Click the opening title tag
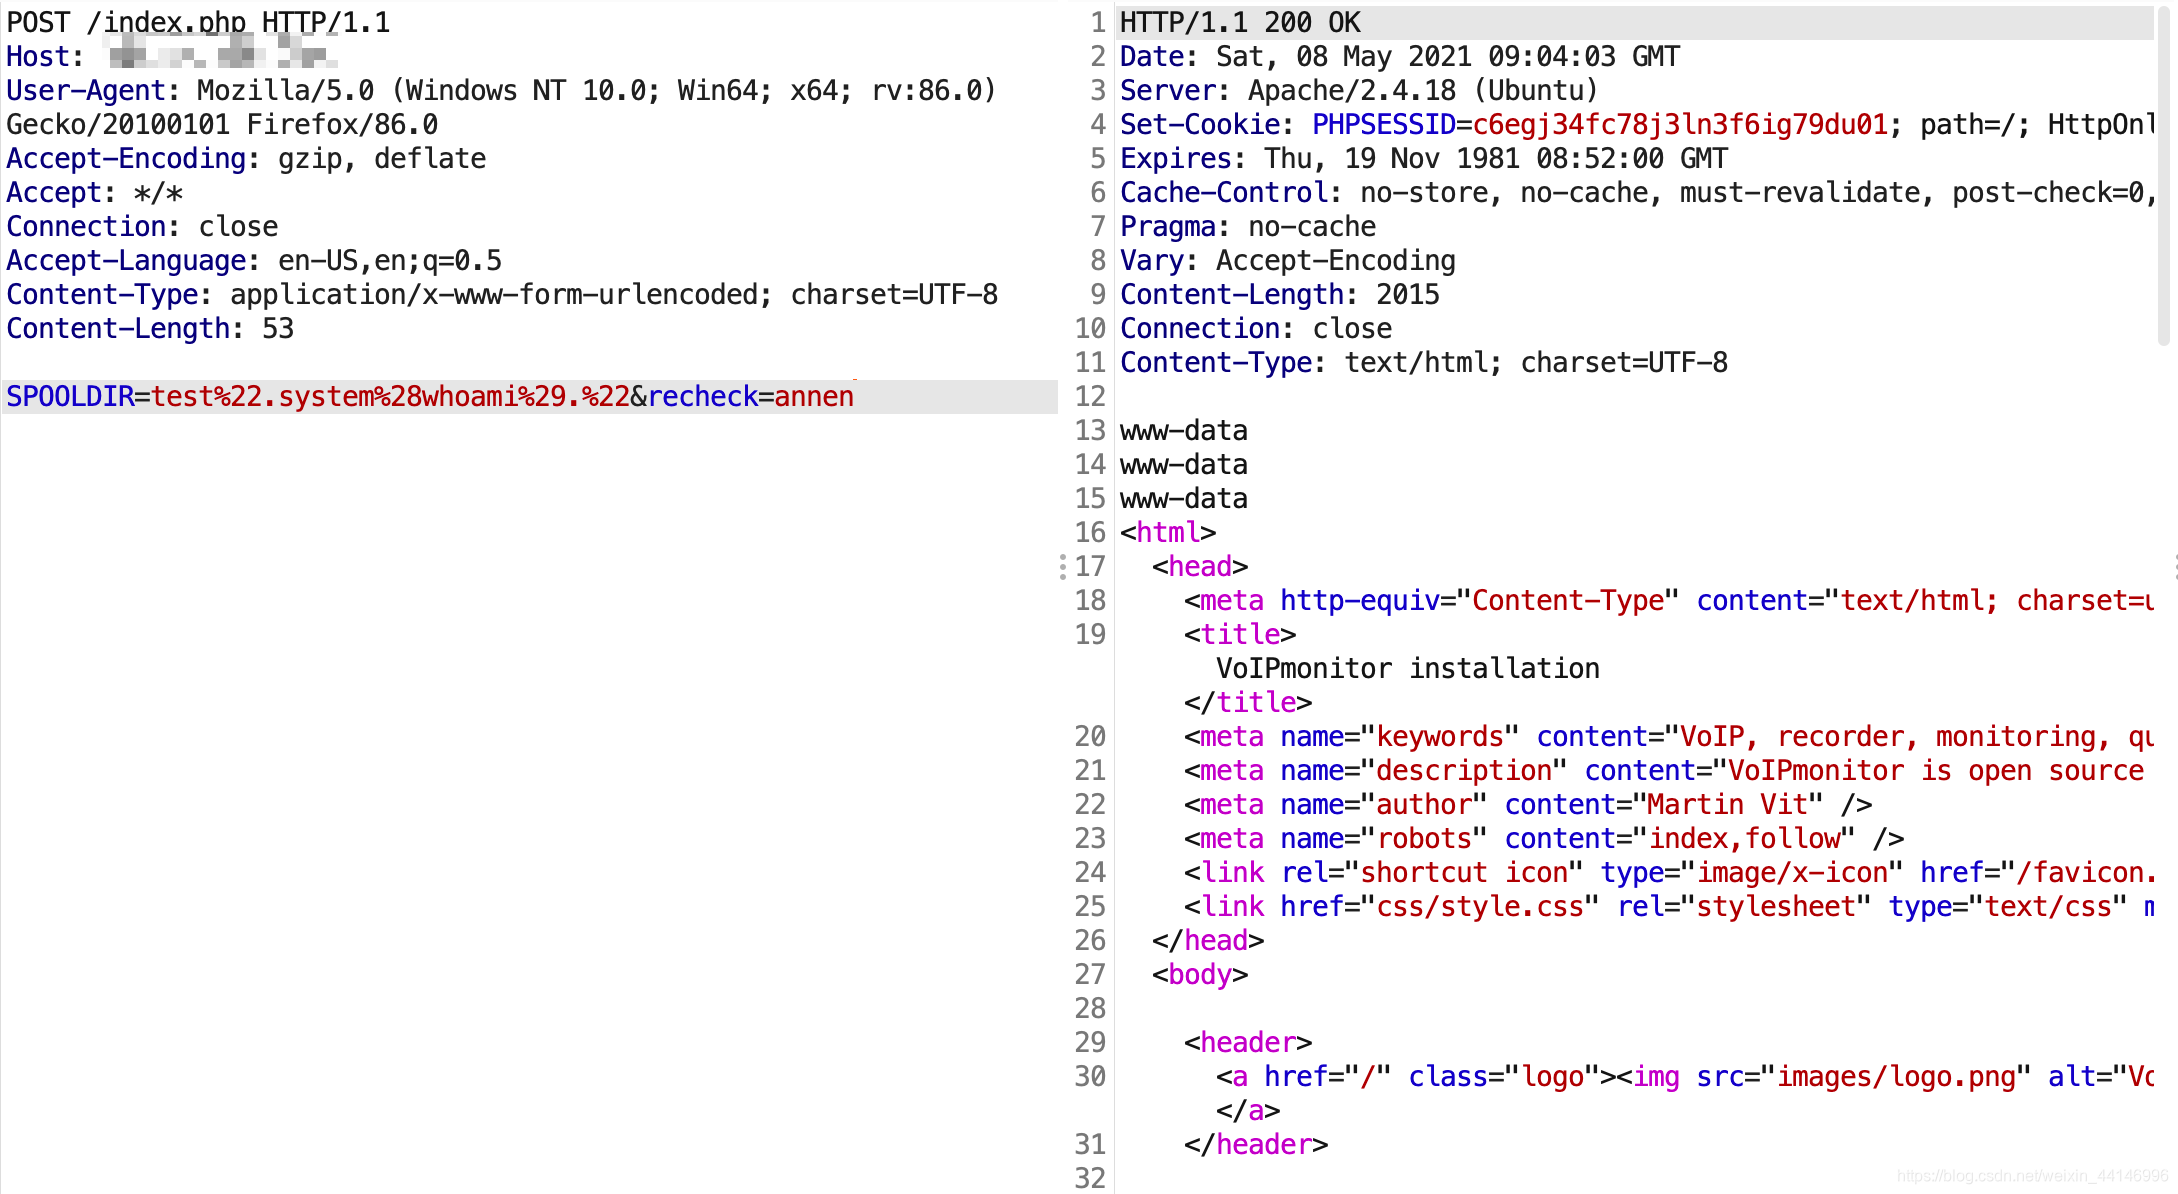Image resolution: width=2178 pixels, height=1194 pixels. (x=1240, y=634)
